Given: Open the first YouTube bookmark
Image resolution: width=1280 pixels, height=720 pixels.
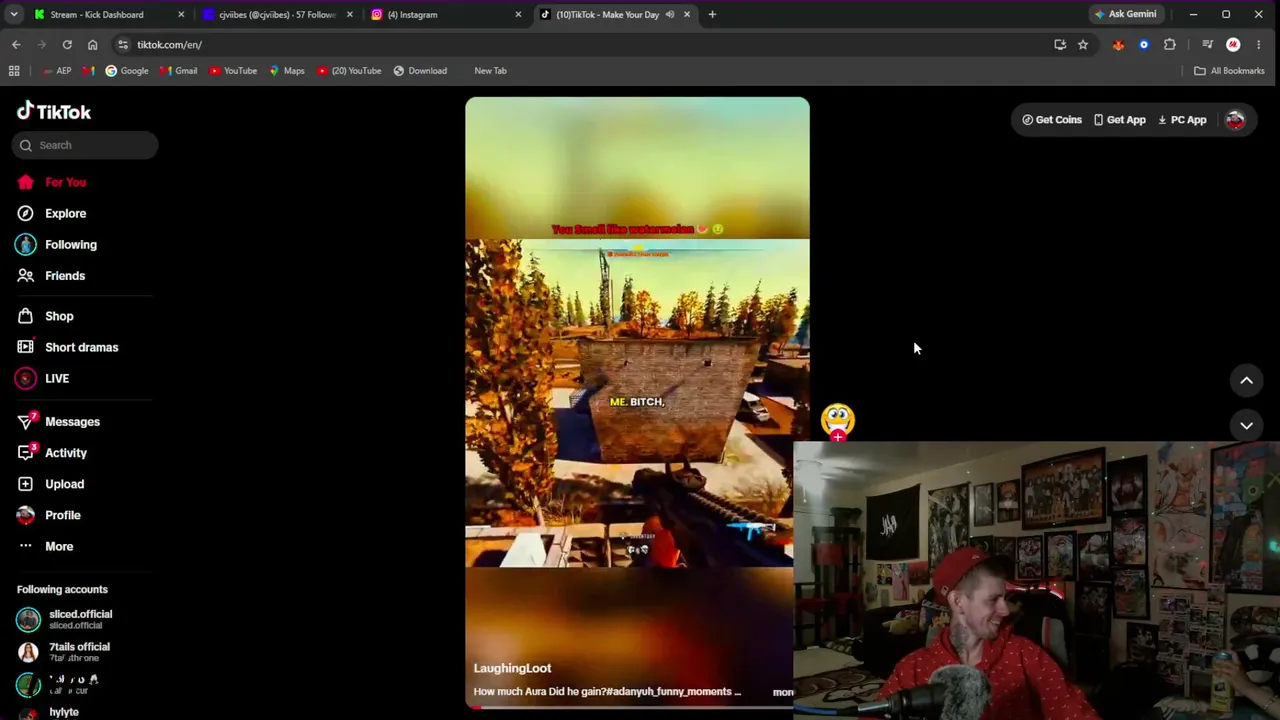Looking at the screenshot, I should tap(233, 71).
